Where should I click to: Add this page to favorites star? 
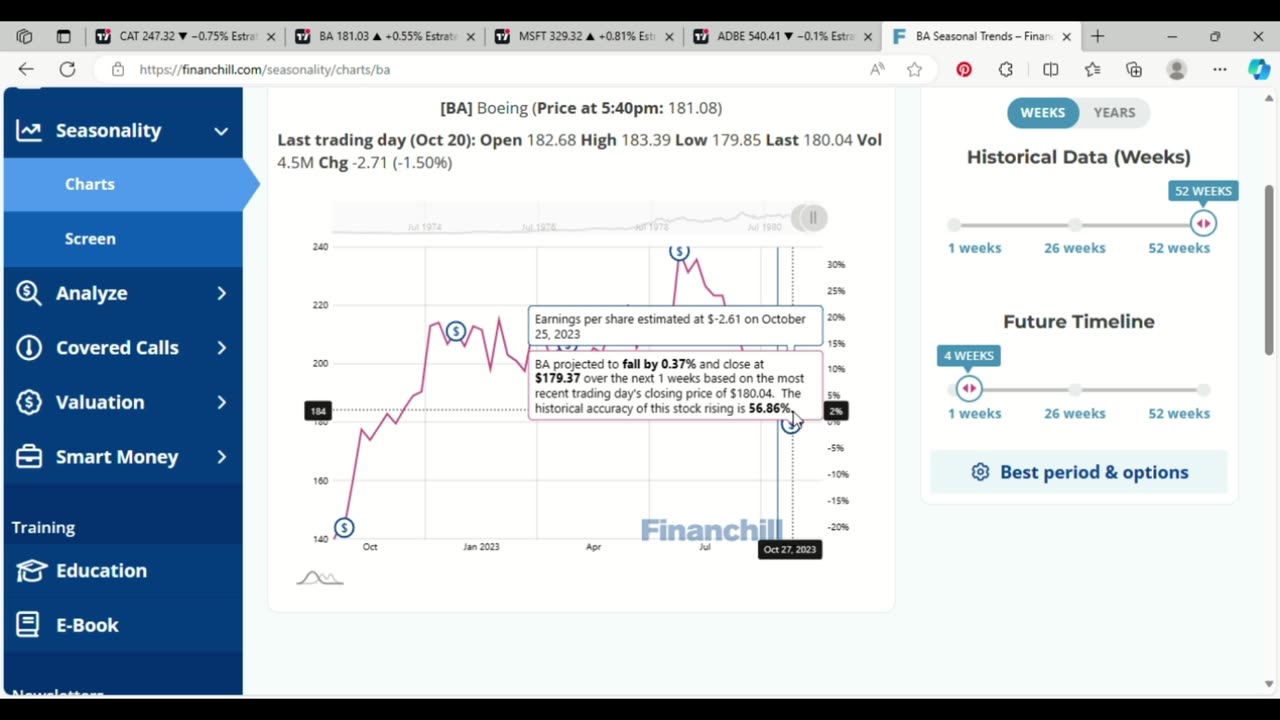click(x=914, y=69)
